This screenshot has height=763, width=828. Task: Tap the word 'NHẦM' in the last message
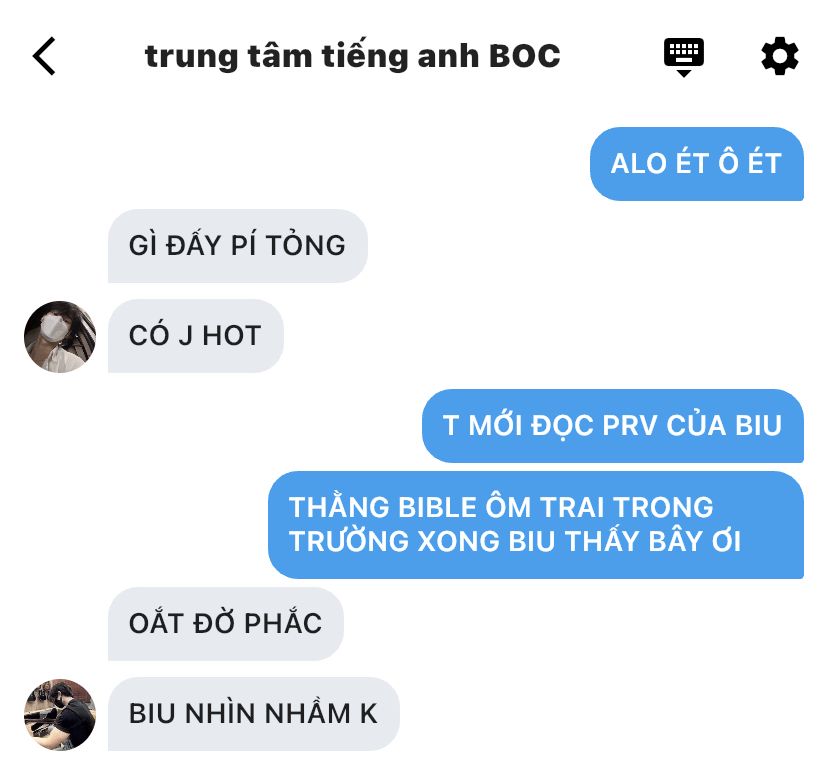(x=307, y=712)
